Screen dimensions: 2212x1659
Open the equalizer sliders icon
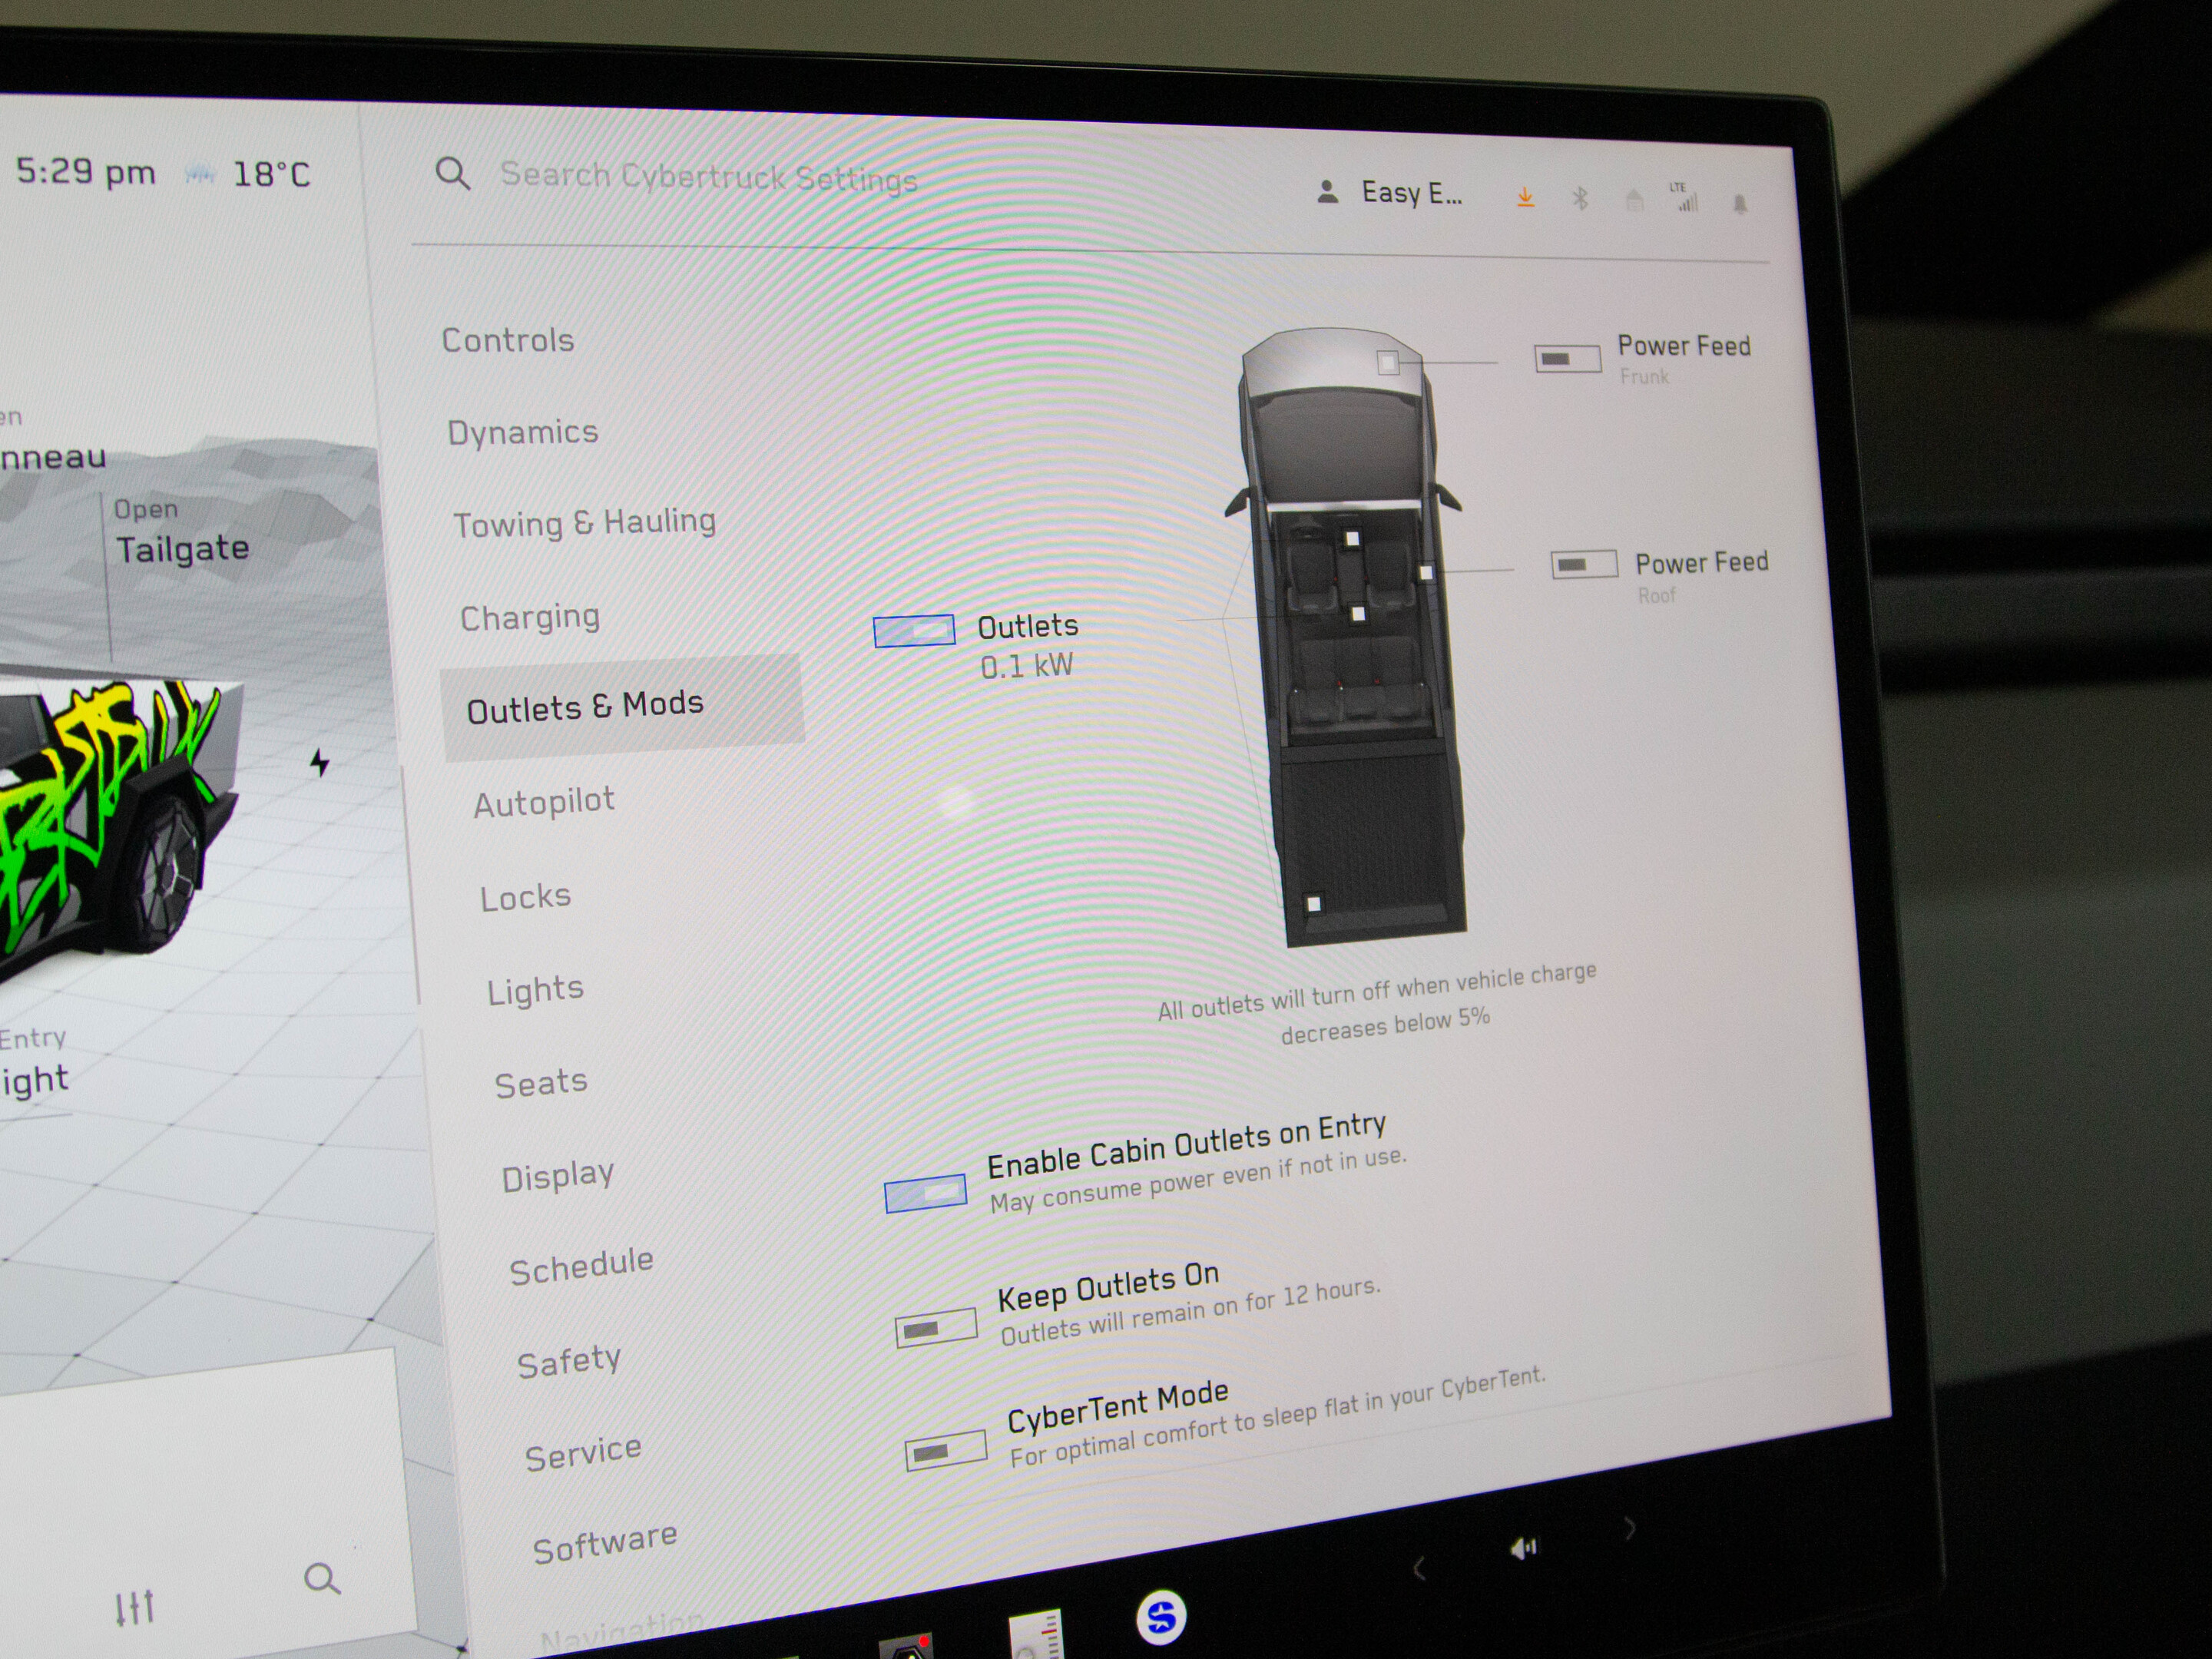point(135,1608)
